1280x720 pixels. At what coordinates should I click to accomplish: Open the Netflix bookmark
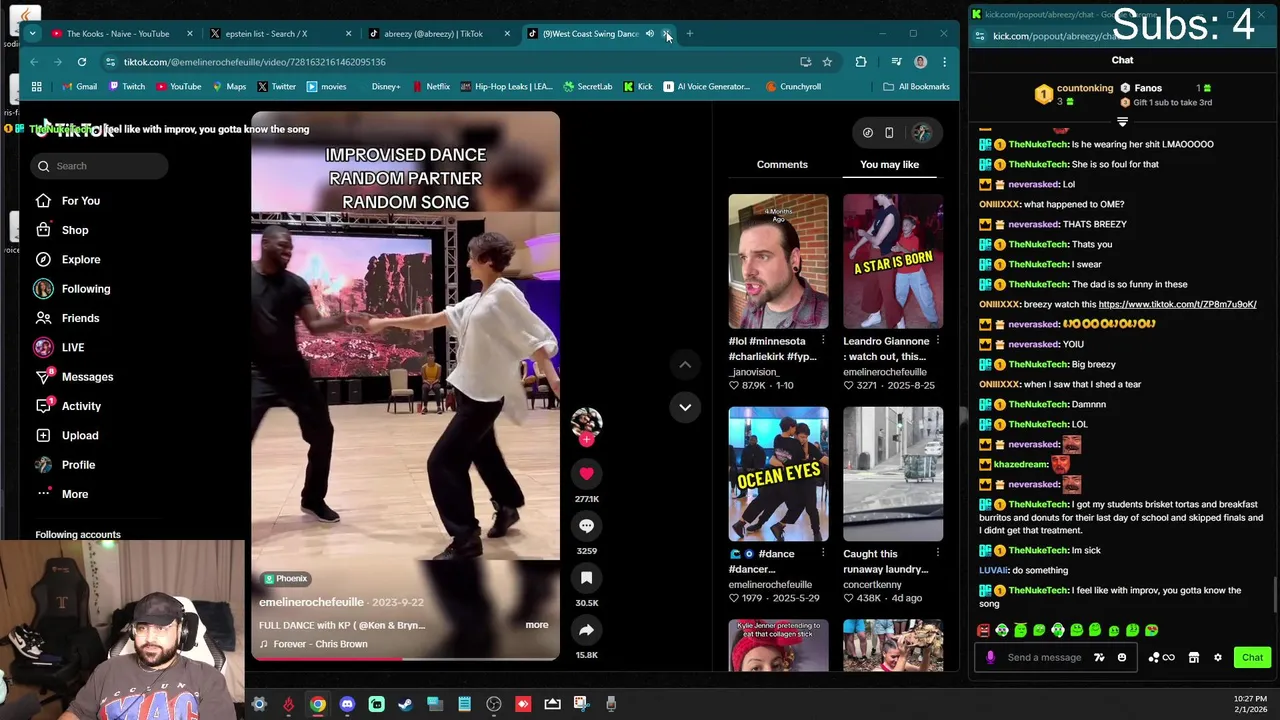430,87
